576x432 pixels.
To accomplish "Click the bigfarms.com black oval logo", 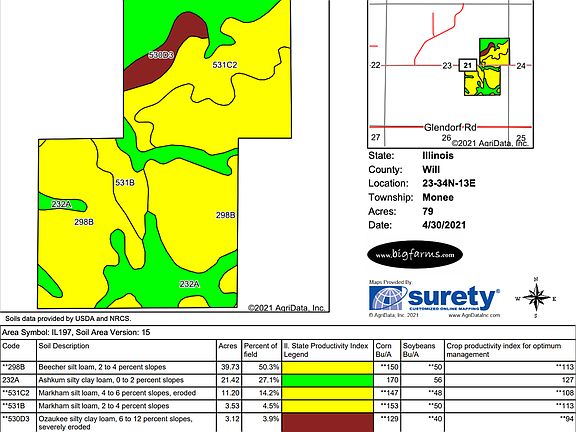I will tap(415, 255).
